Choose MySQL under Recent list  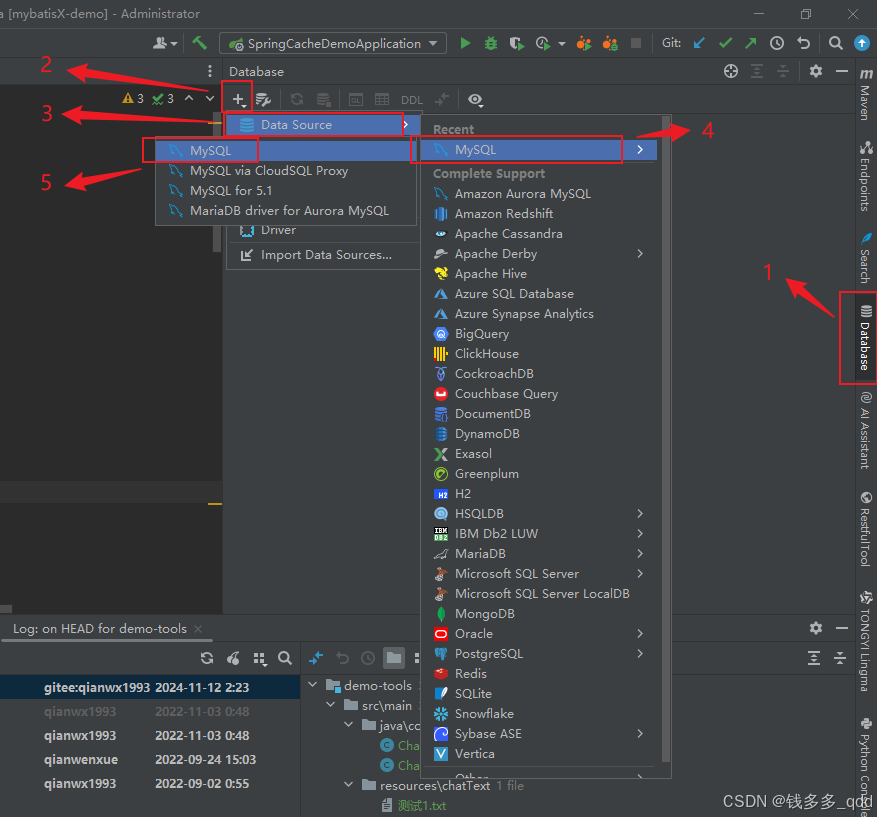click(x=538, y=150)
